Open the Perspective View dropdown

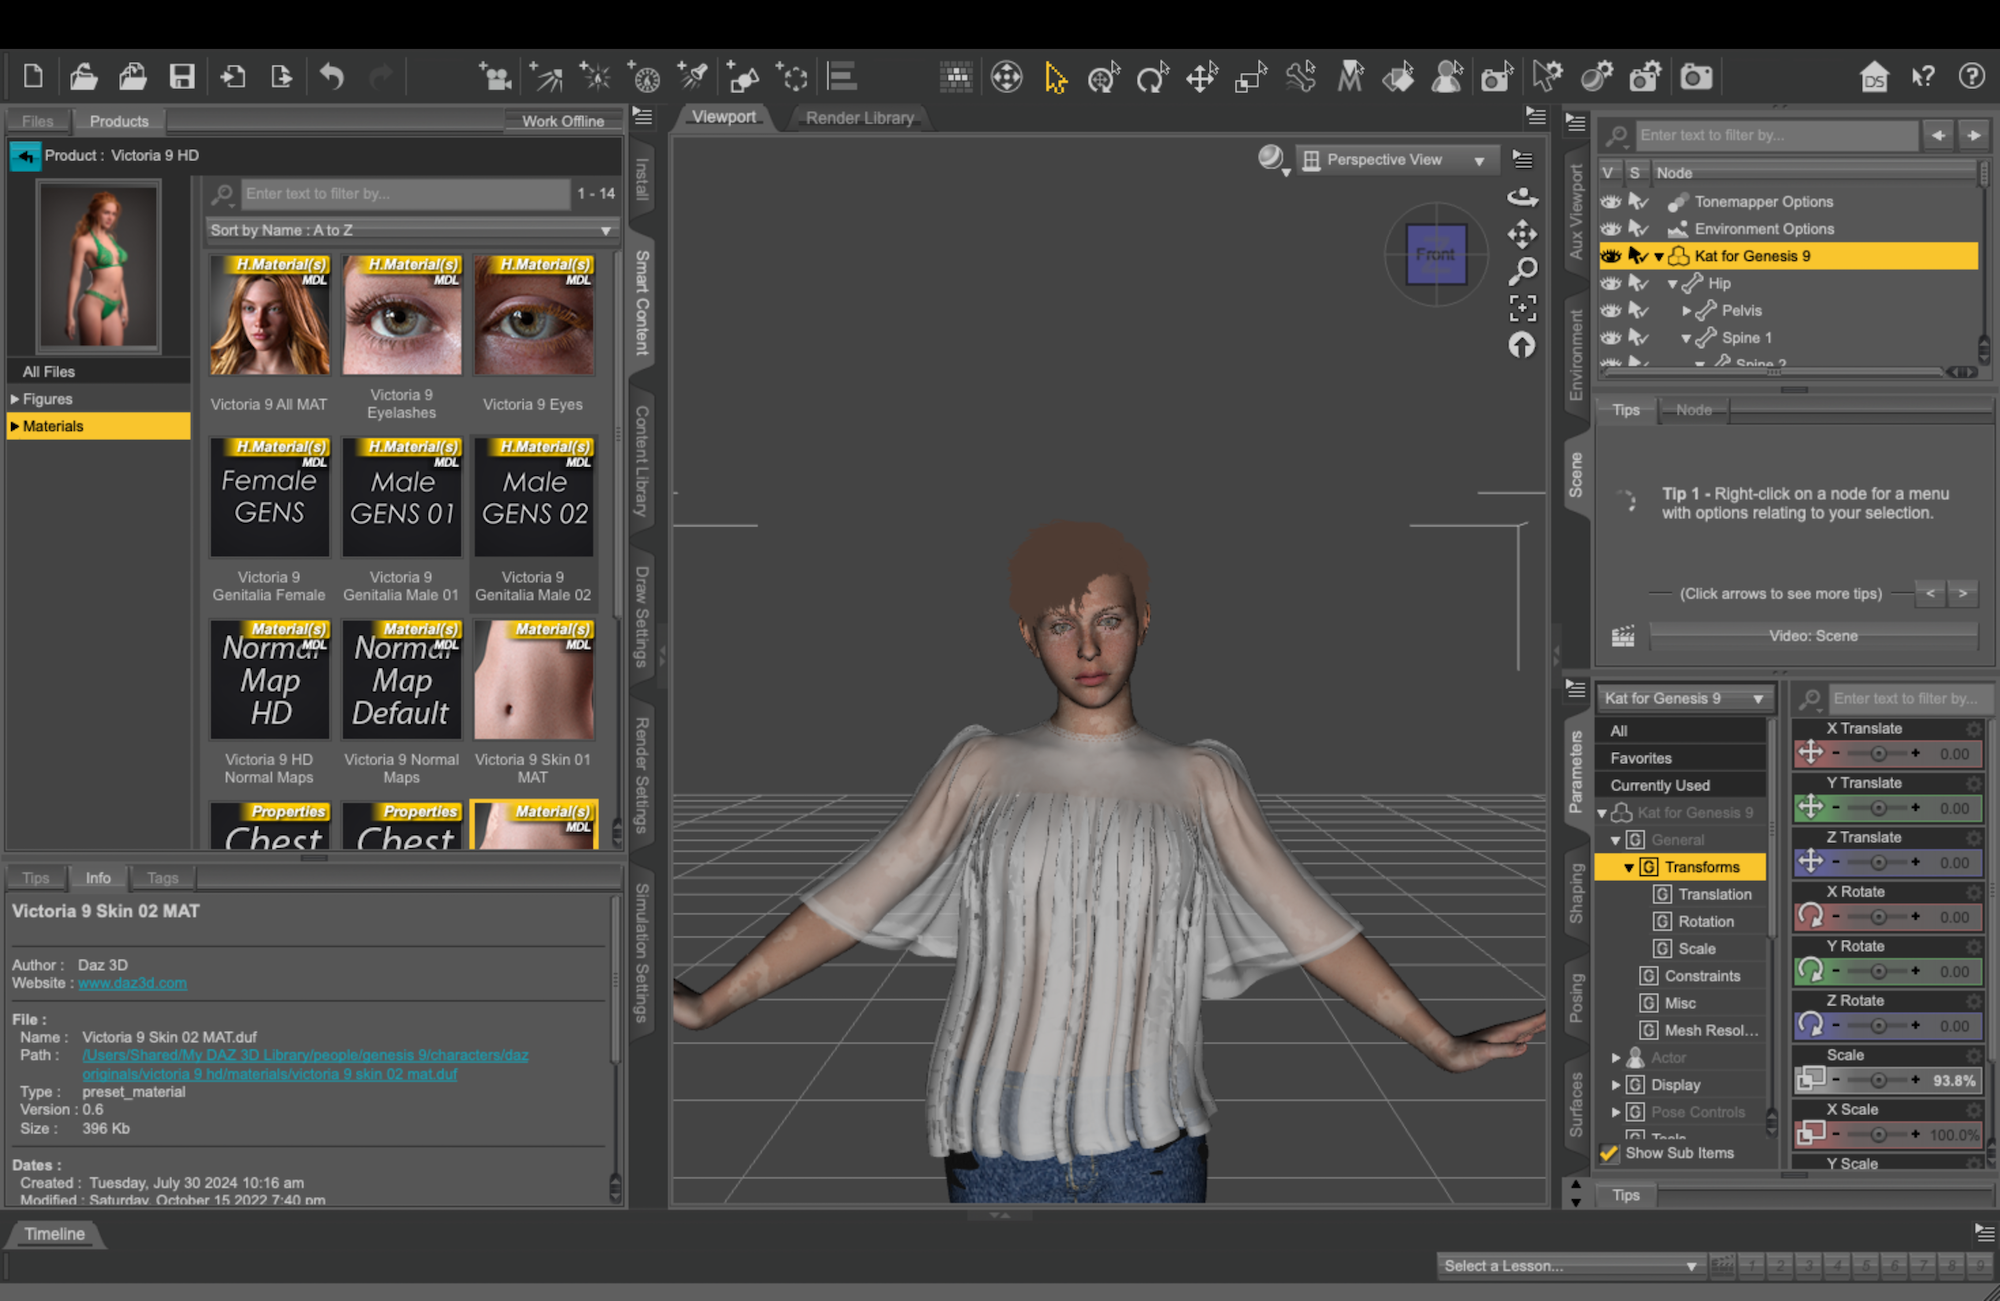coord(1396,160)
